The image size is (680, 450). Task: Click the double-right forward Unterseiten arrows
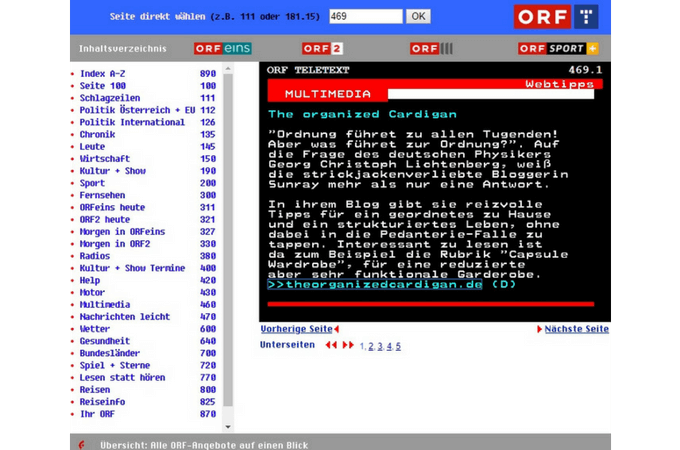pyautogui.click(x=348, y=345)
